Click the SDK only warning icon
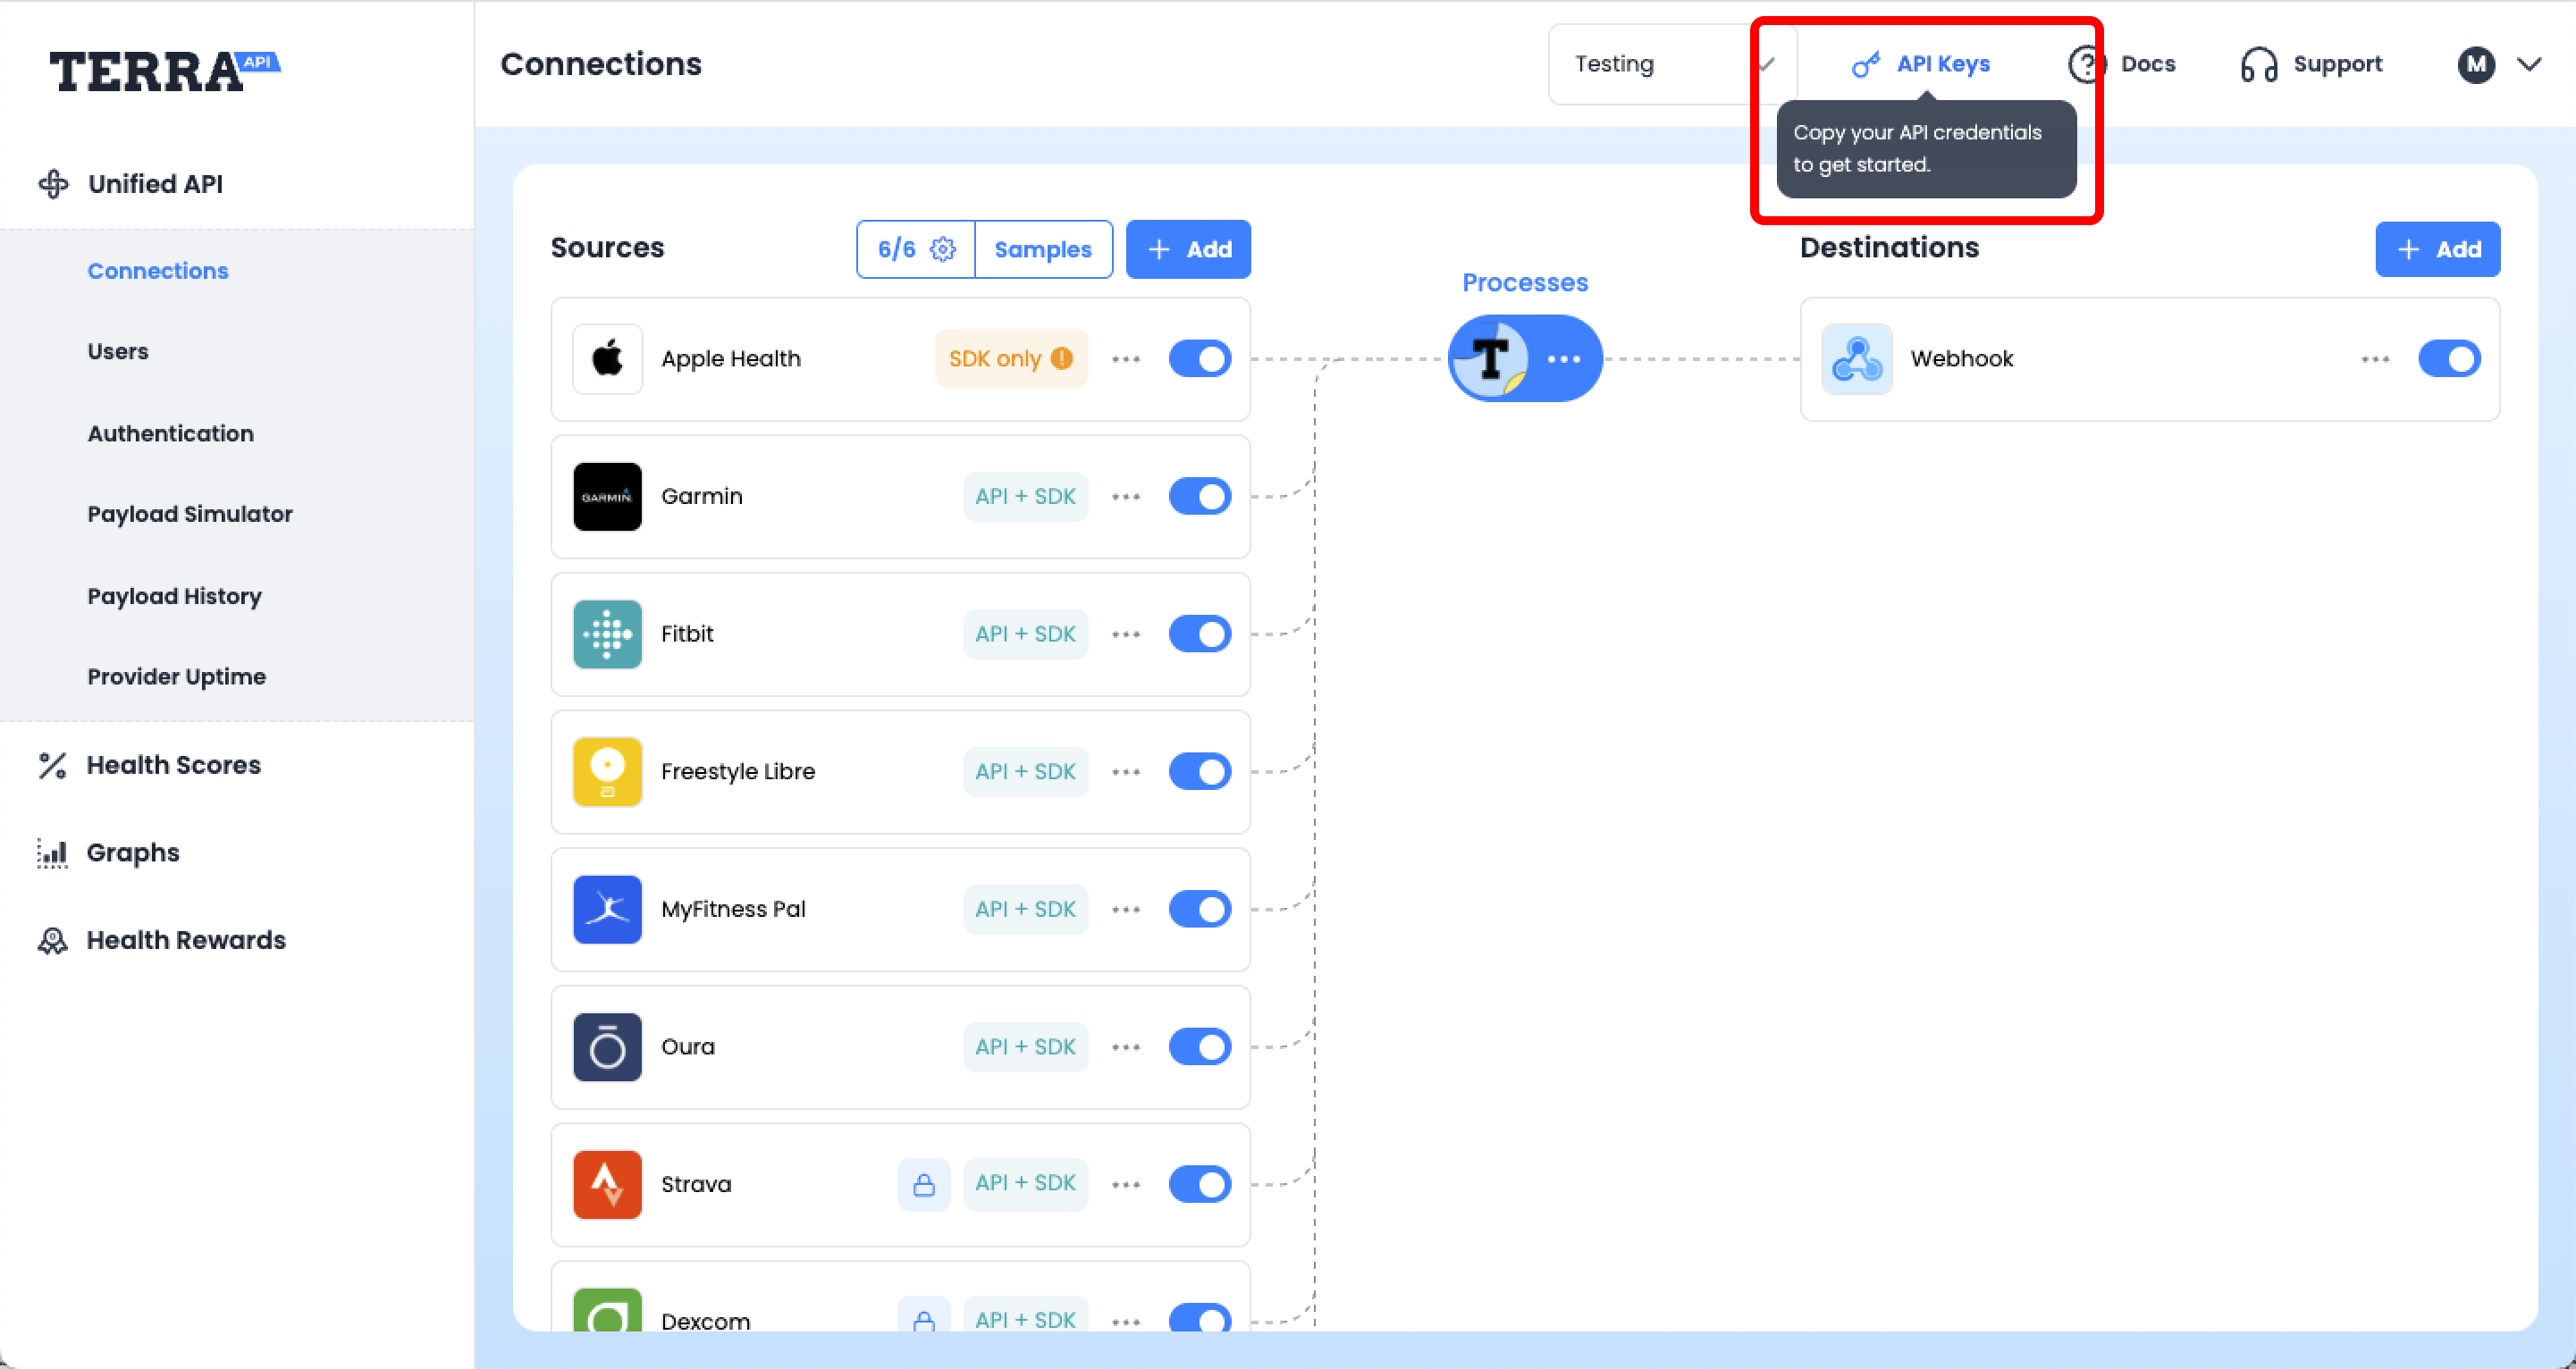The height and width of the screenshot is (1369, 2576). (x=1062, y=359)
